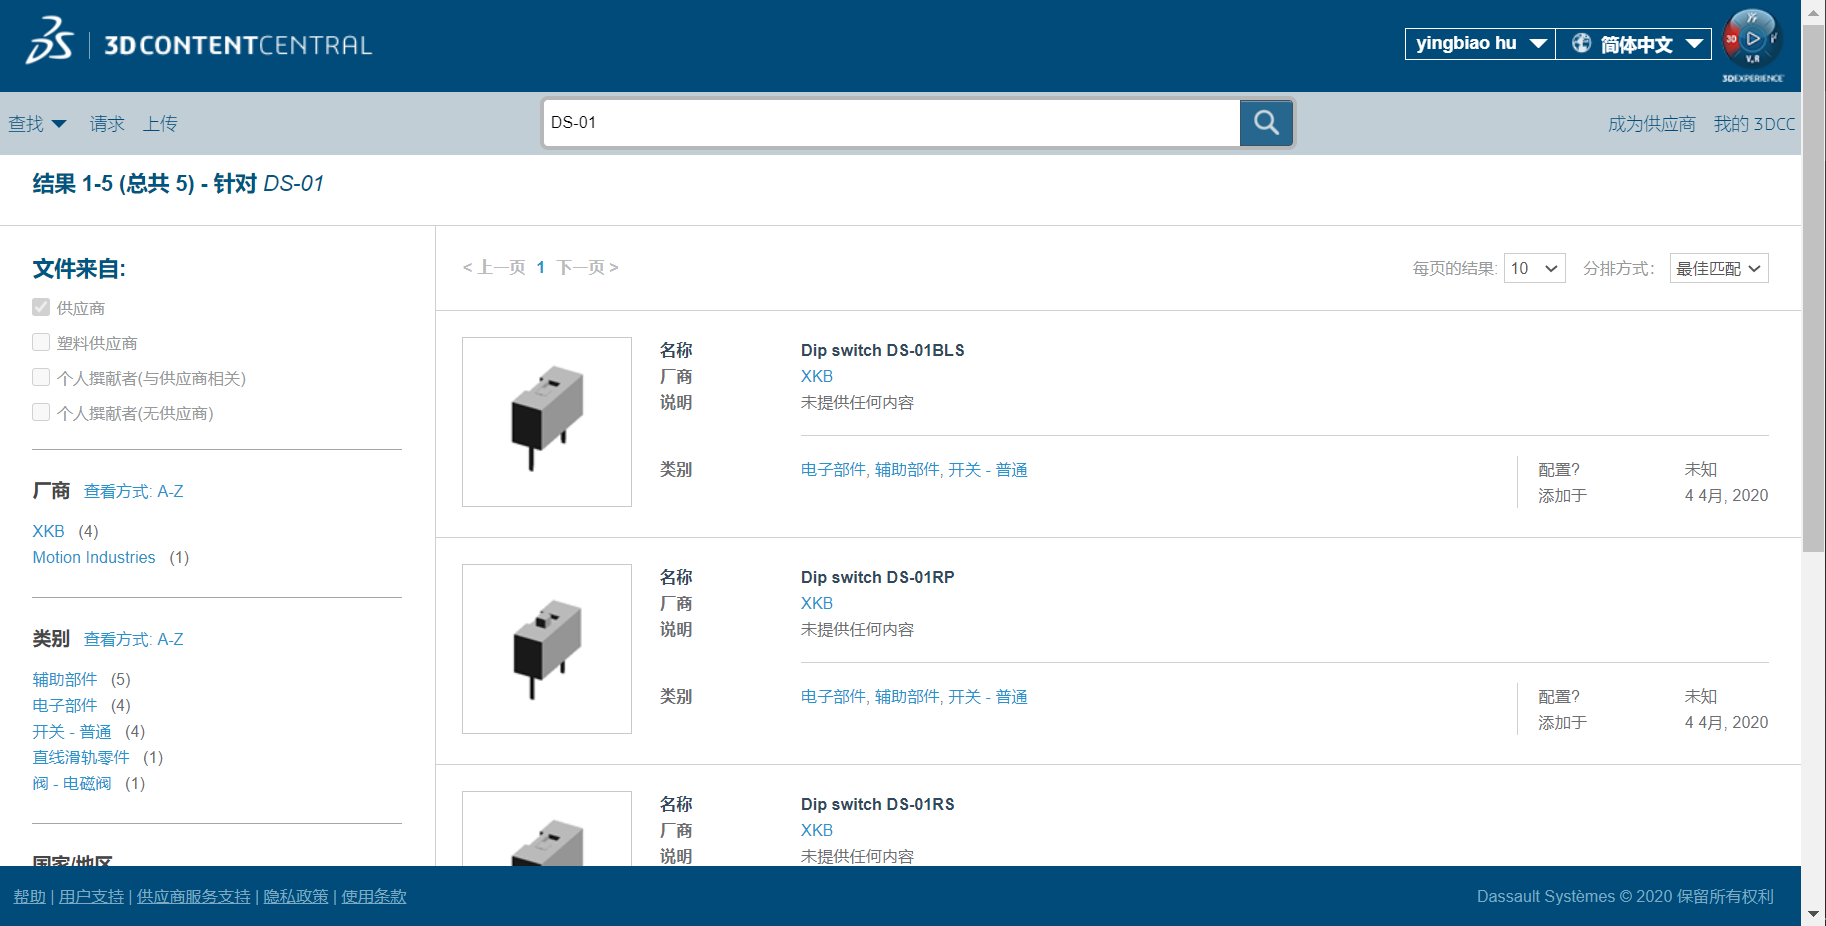Open results-per-page dropdown showing 10

(1535, 268)
